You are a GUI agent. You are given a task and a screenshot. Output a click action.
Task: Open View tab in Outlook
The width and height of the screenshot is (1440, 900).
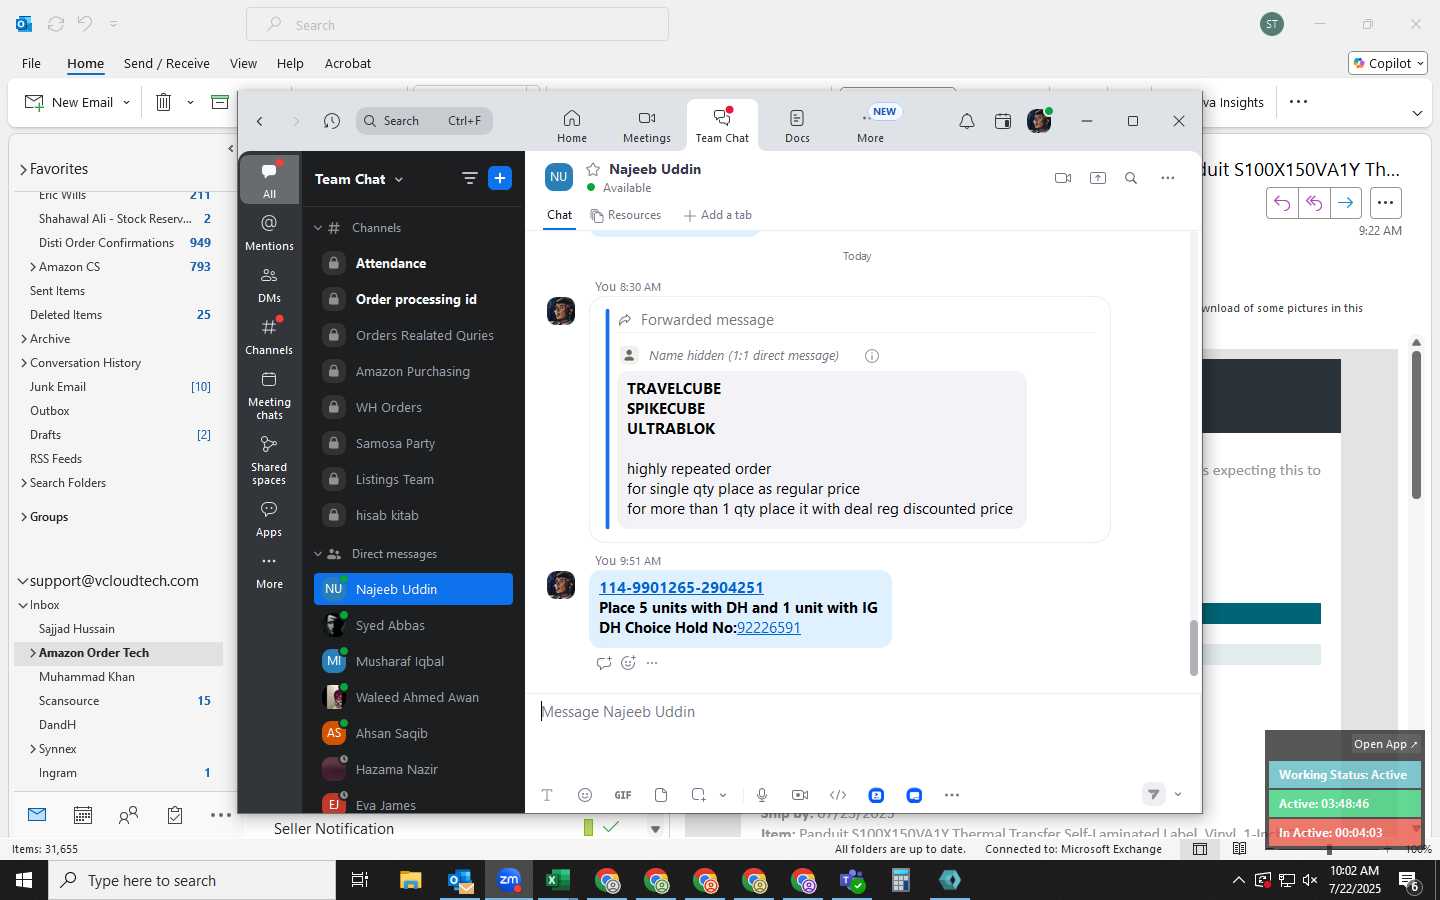pyautogui.click(x=243, y=63)
